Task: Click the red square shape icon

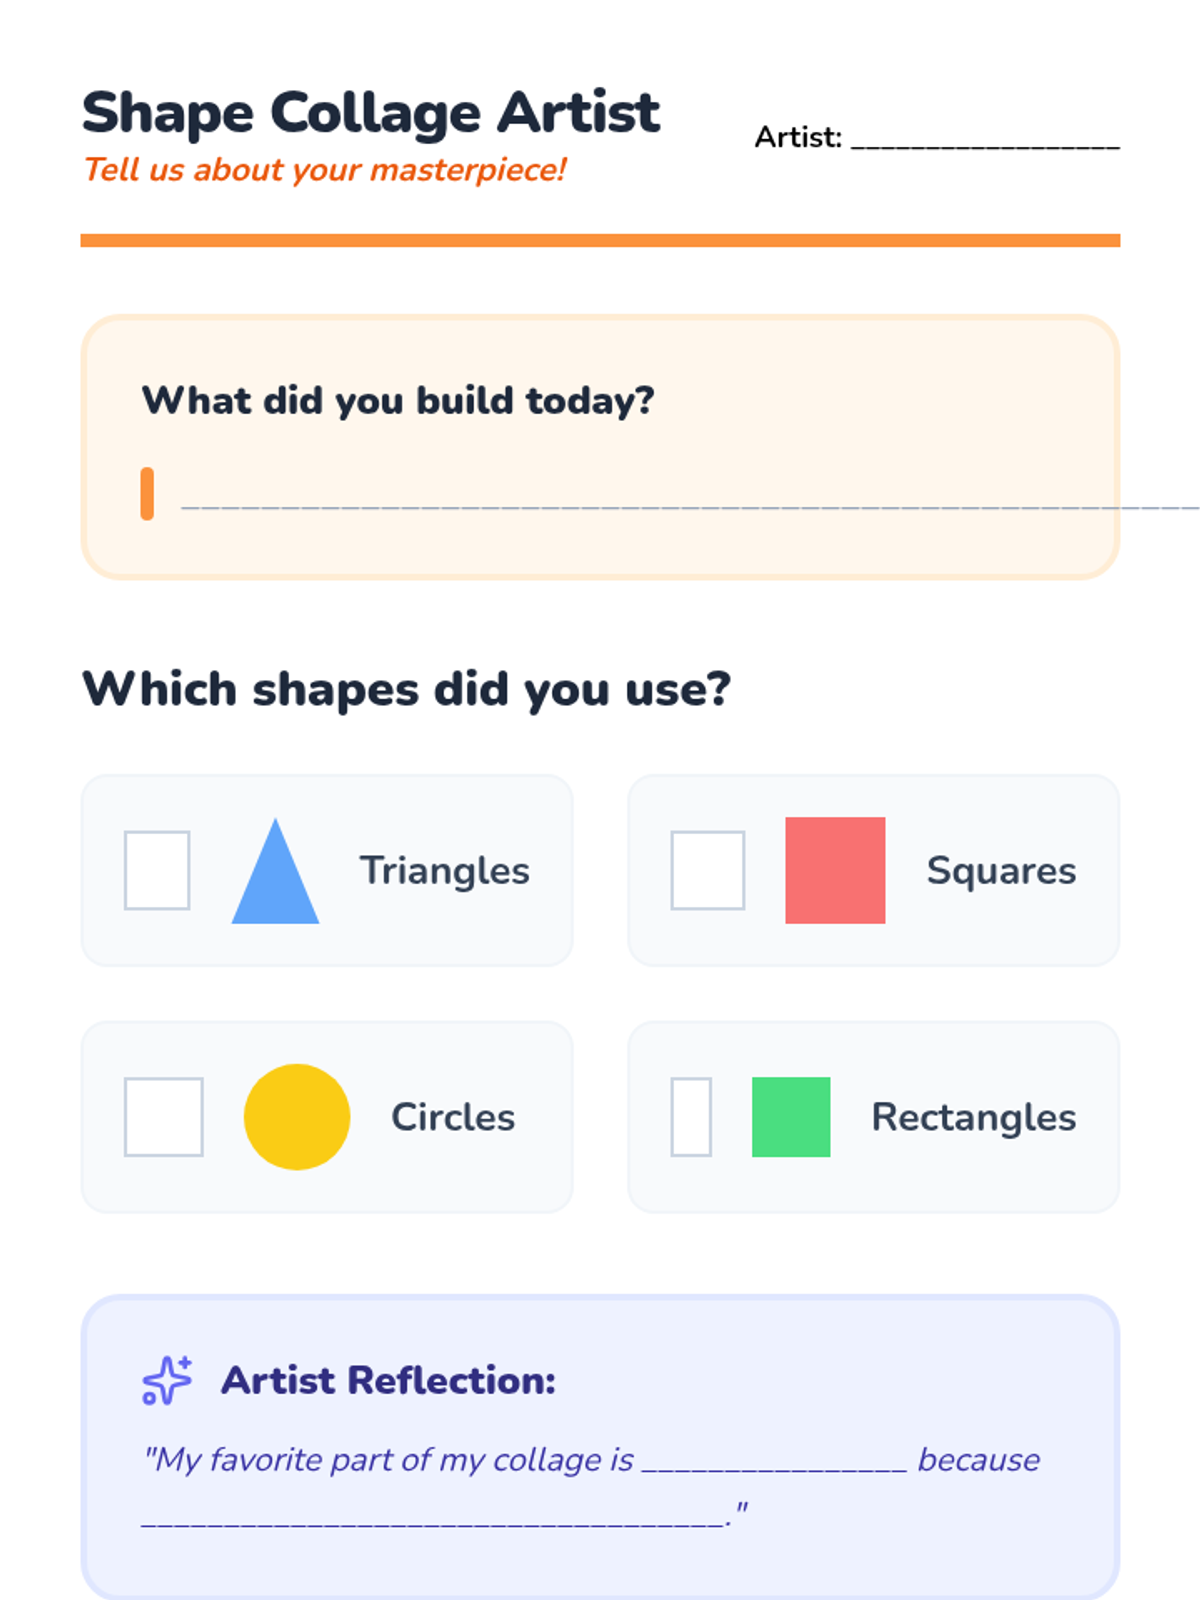Action: [835, 870]
